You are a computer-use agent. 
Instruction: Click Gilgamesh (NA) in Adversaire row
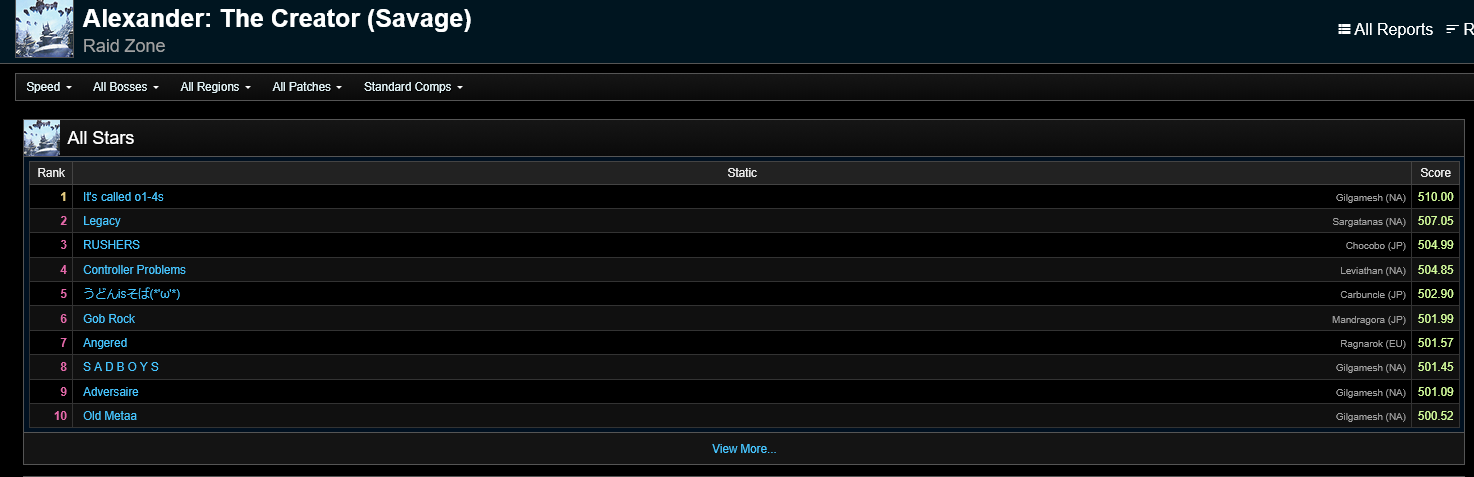point(1371,393)
